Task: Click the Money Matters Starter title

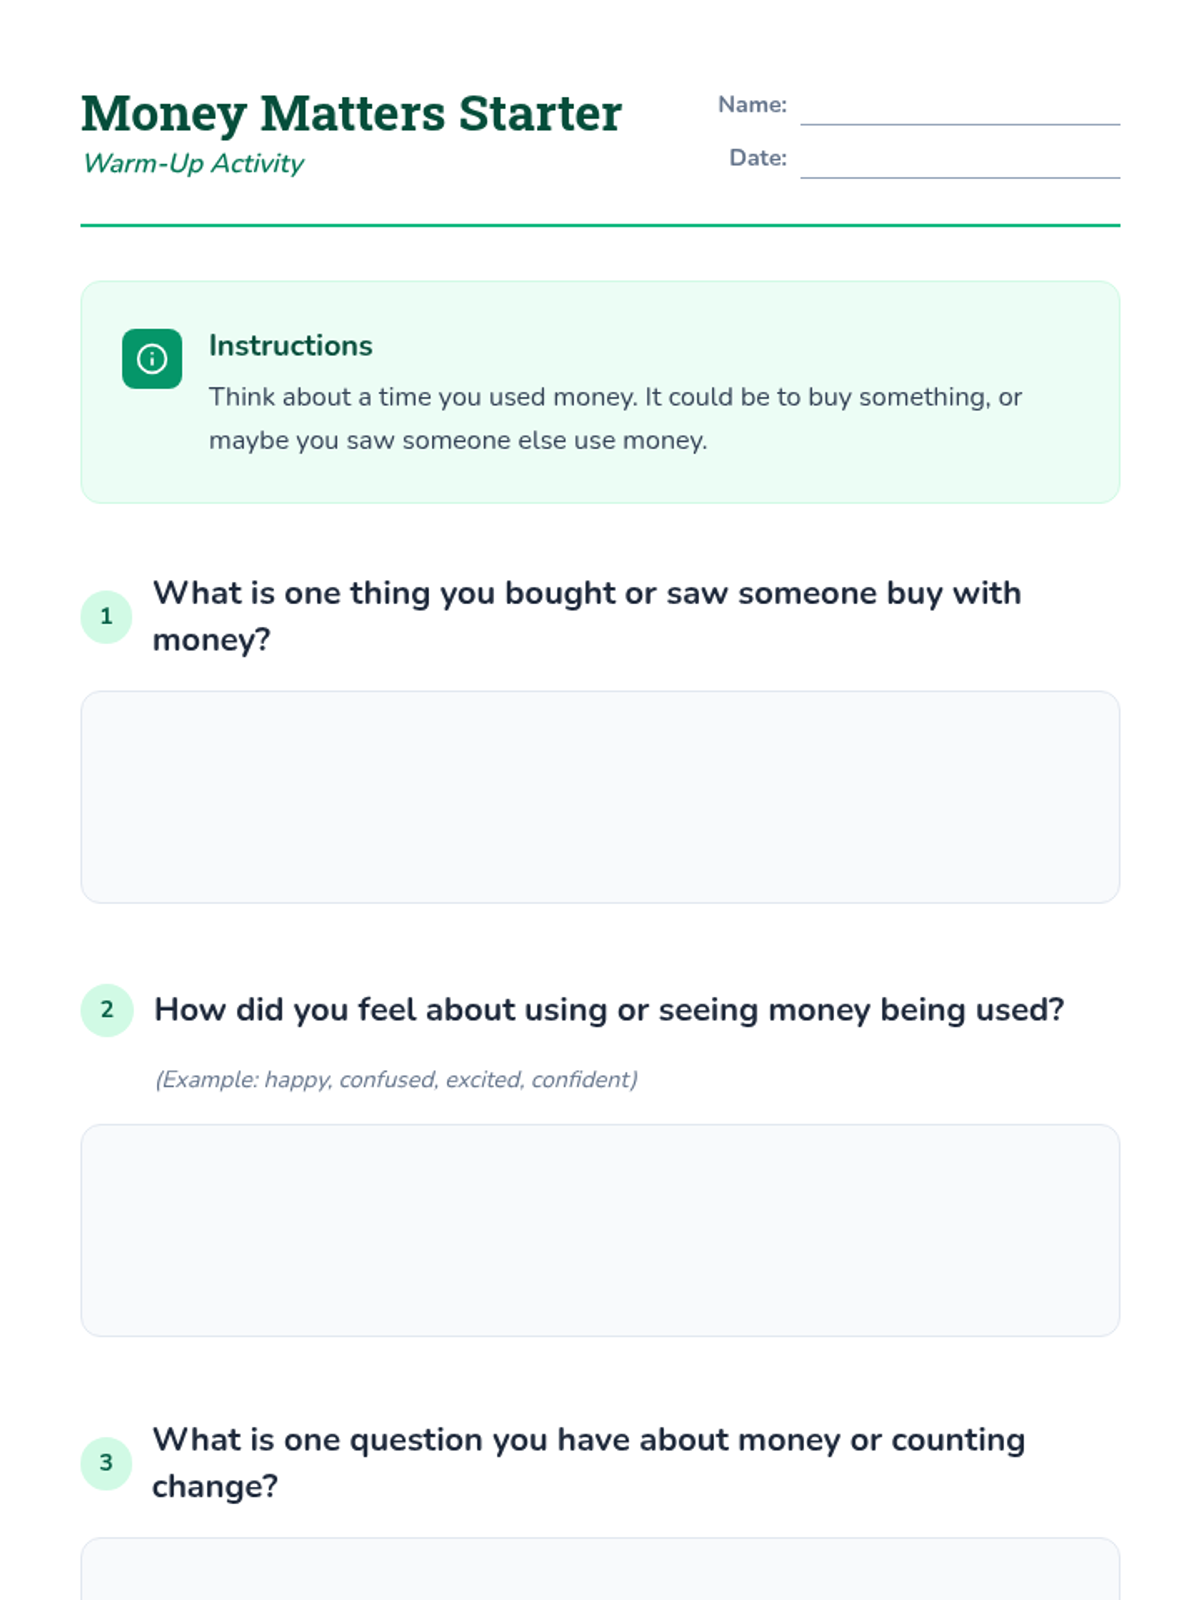Action: point(351,113)
